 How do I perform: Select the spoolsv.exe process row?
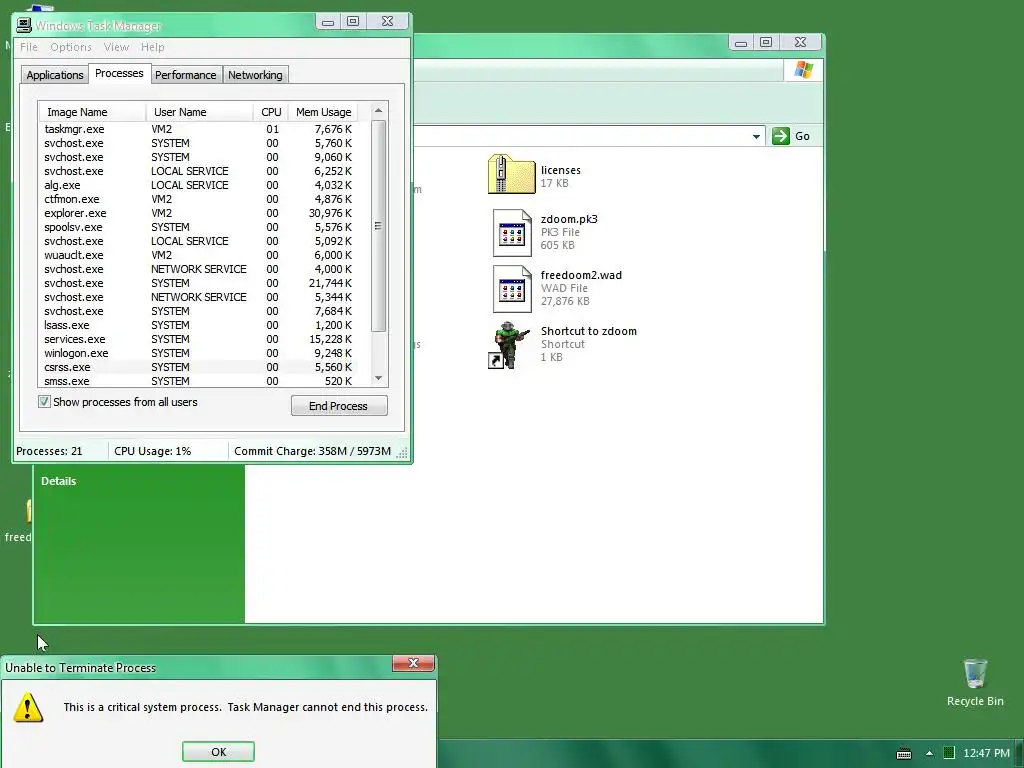click(x=199, y=227)
